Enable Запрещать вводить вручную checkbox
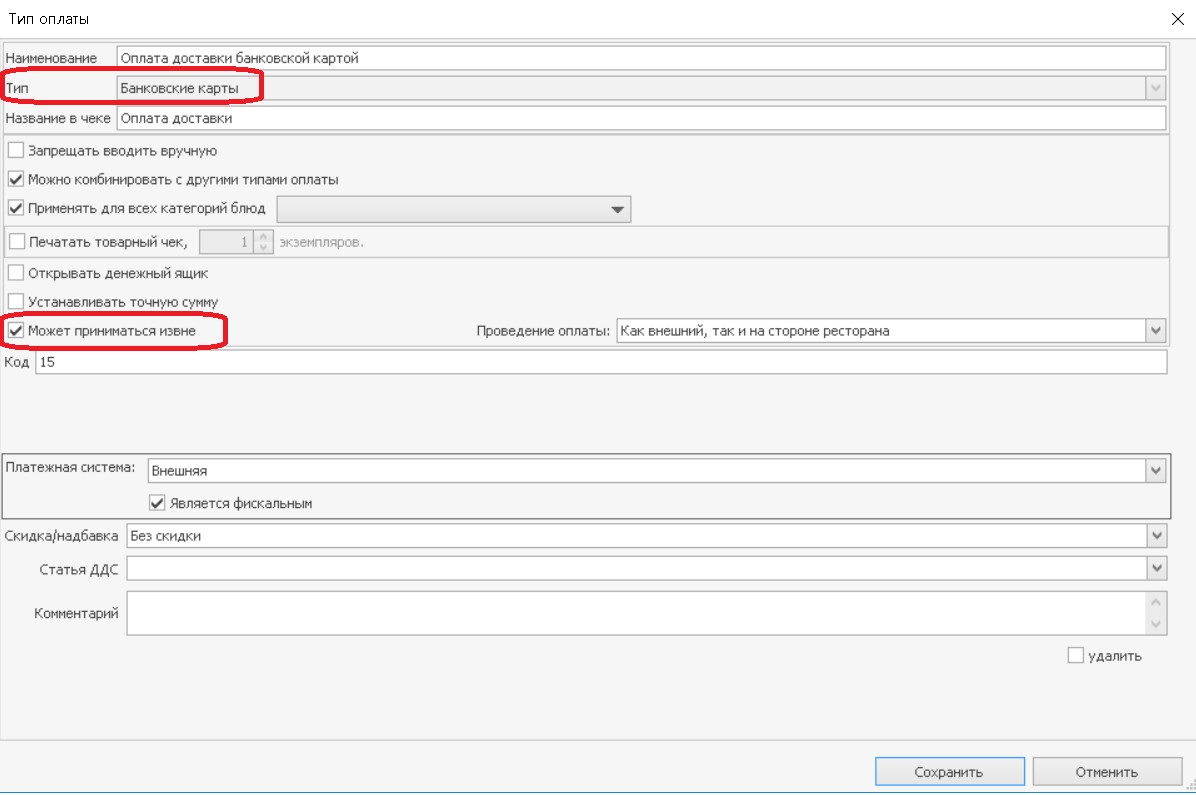The image size is (1196, 795). (16, 151)
